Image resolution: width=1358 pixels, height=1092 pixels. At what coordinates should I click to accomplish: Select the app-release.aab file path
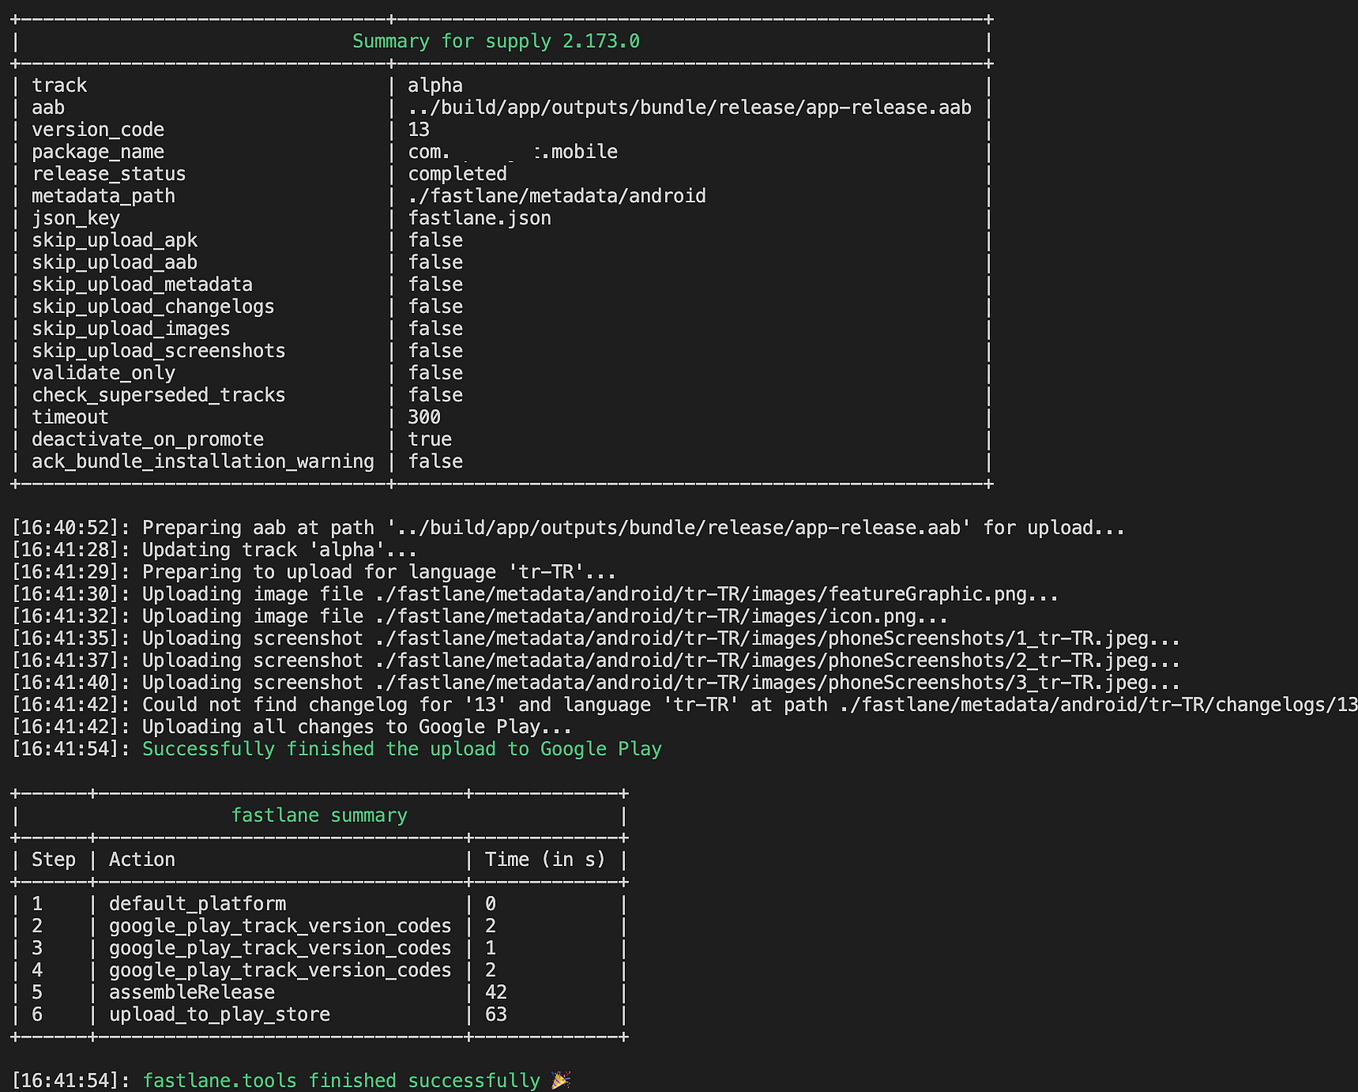pyautogui.click(x=689, y=107)
